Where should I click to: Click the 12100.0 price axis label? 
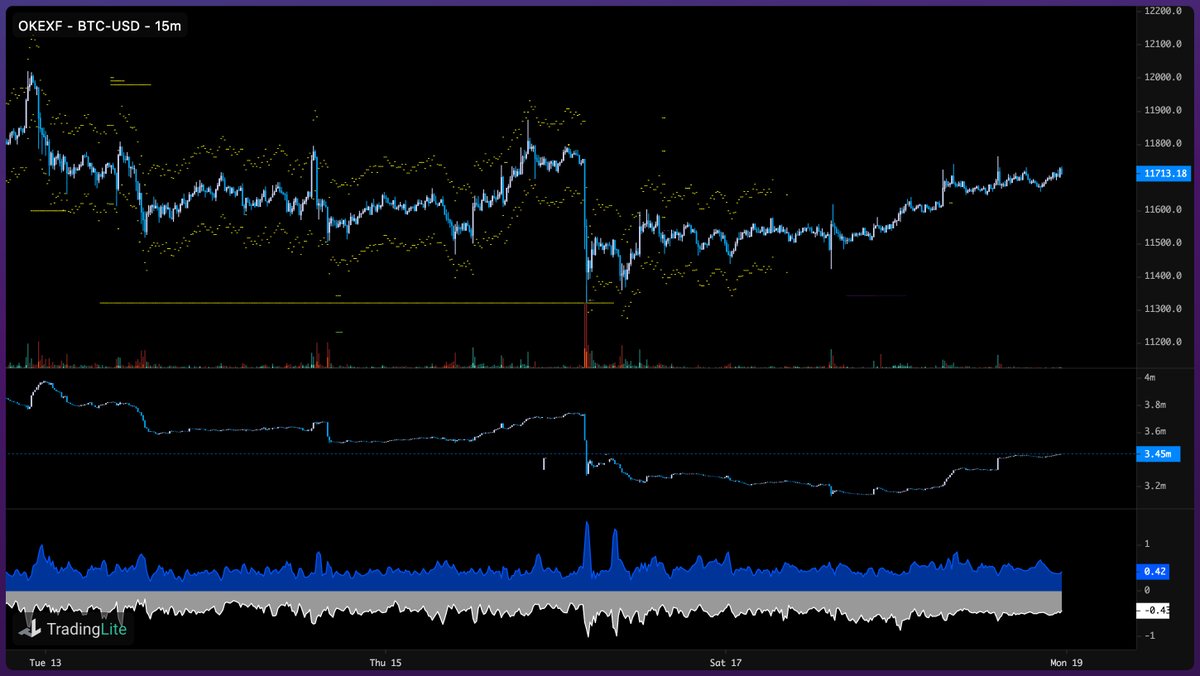point(1163,44)
